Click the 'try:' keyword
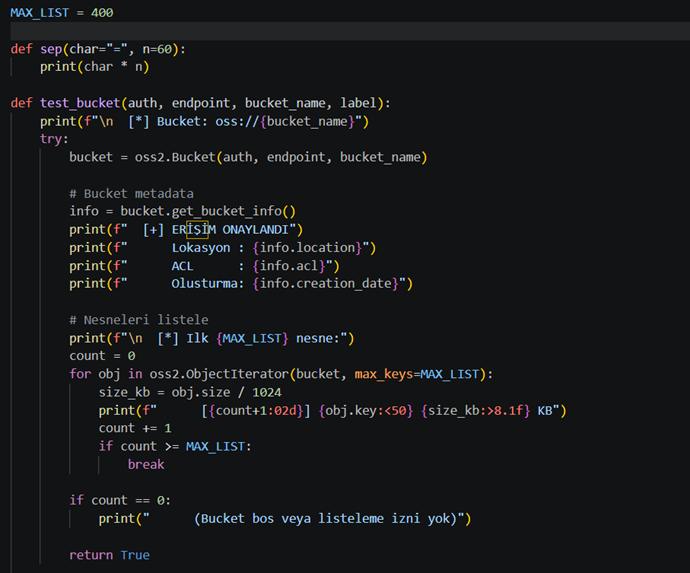Screen dimensions: 690x573 click(x=54, y=139)
